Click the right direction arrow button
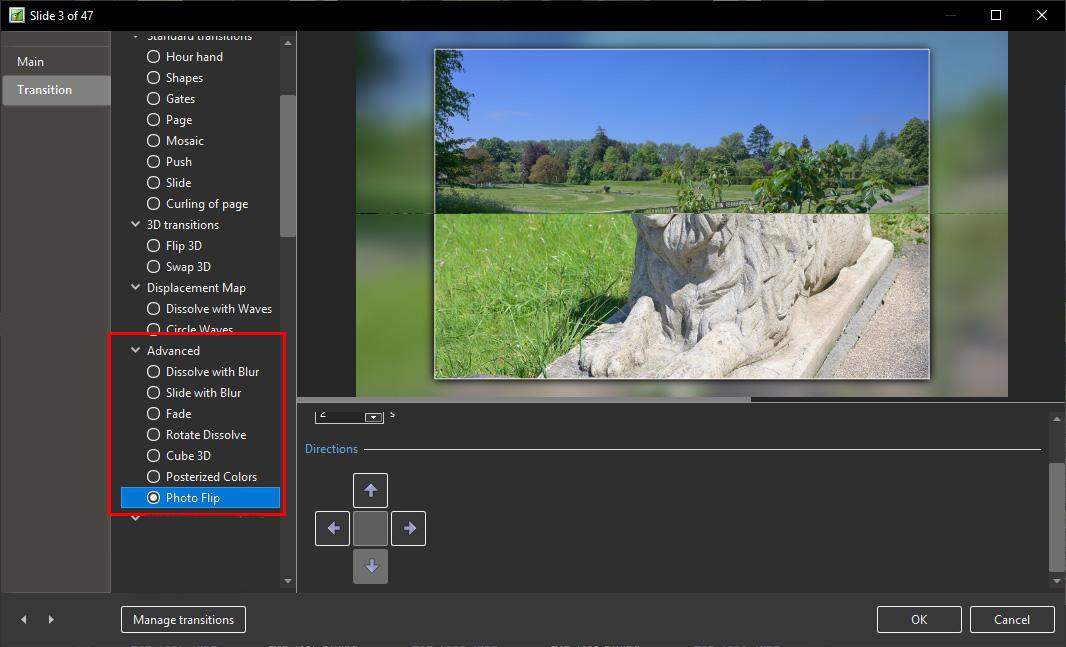The width and height of the screenshot is (1066, 647). click(x=408, y=528)
